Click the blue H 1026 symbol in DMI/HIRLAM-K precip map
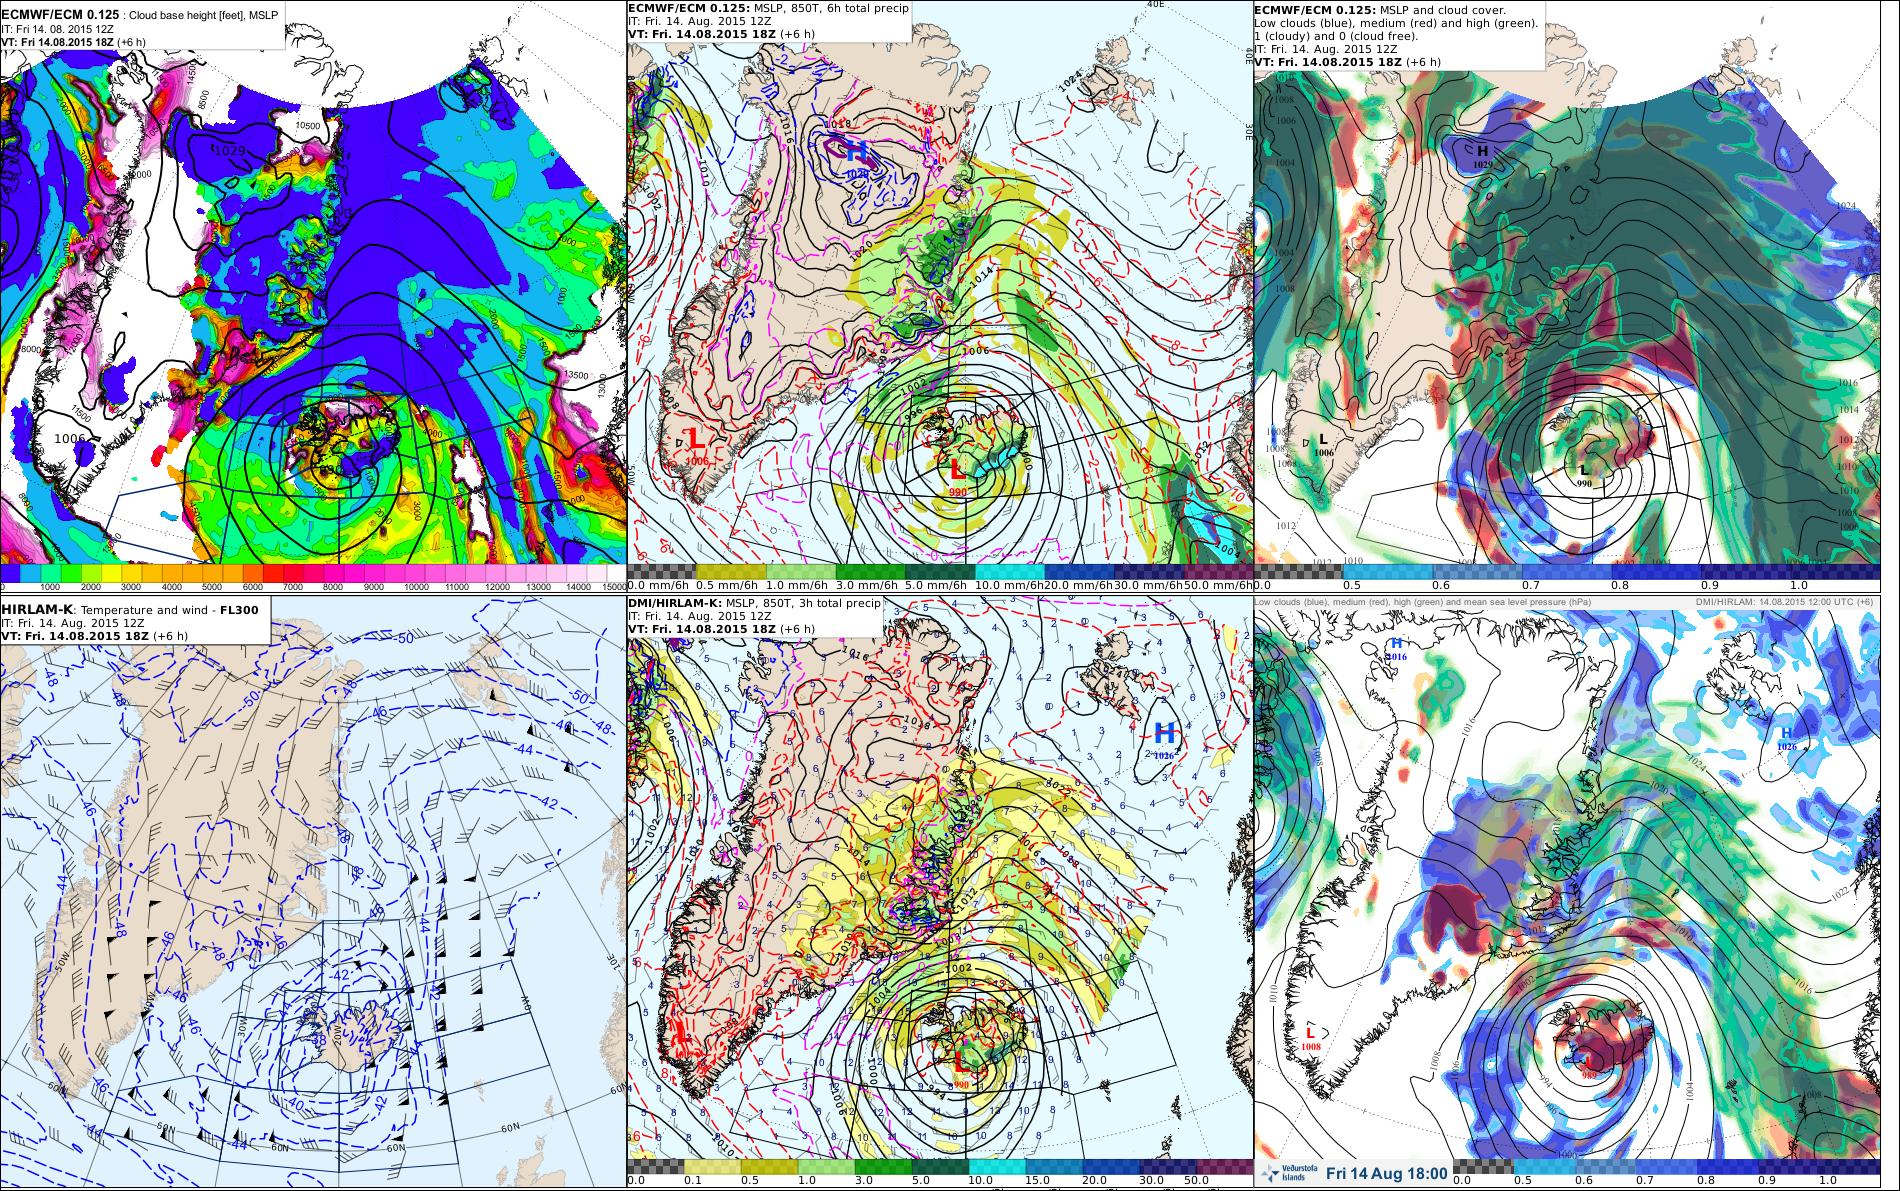 coord(1163,740)
